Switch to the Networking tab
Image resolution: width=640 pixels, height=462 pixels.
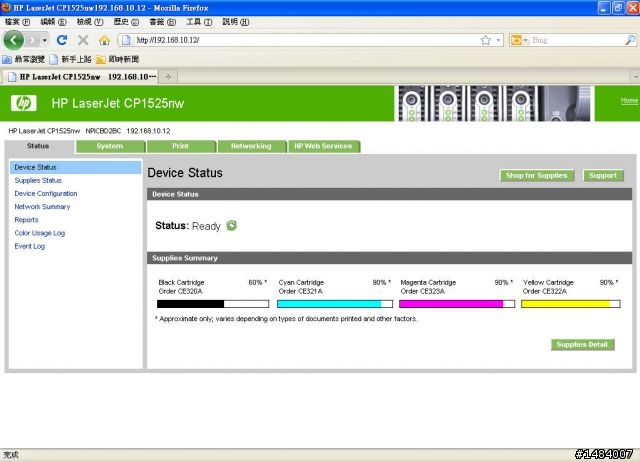point(251,146)
